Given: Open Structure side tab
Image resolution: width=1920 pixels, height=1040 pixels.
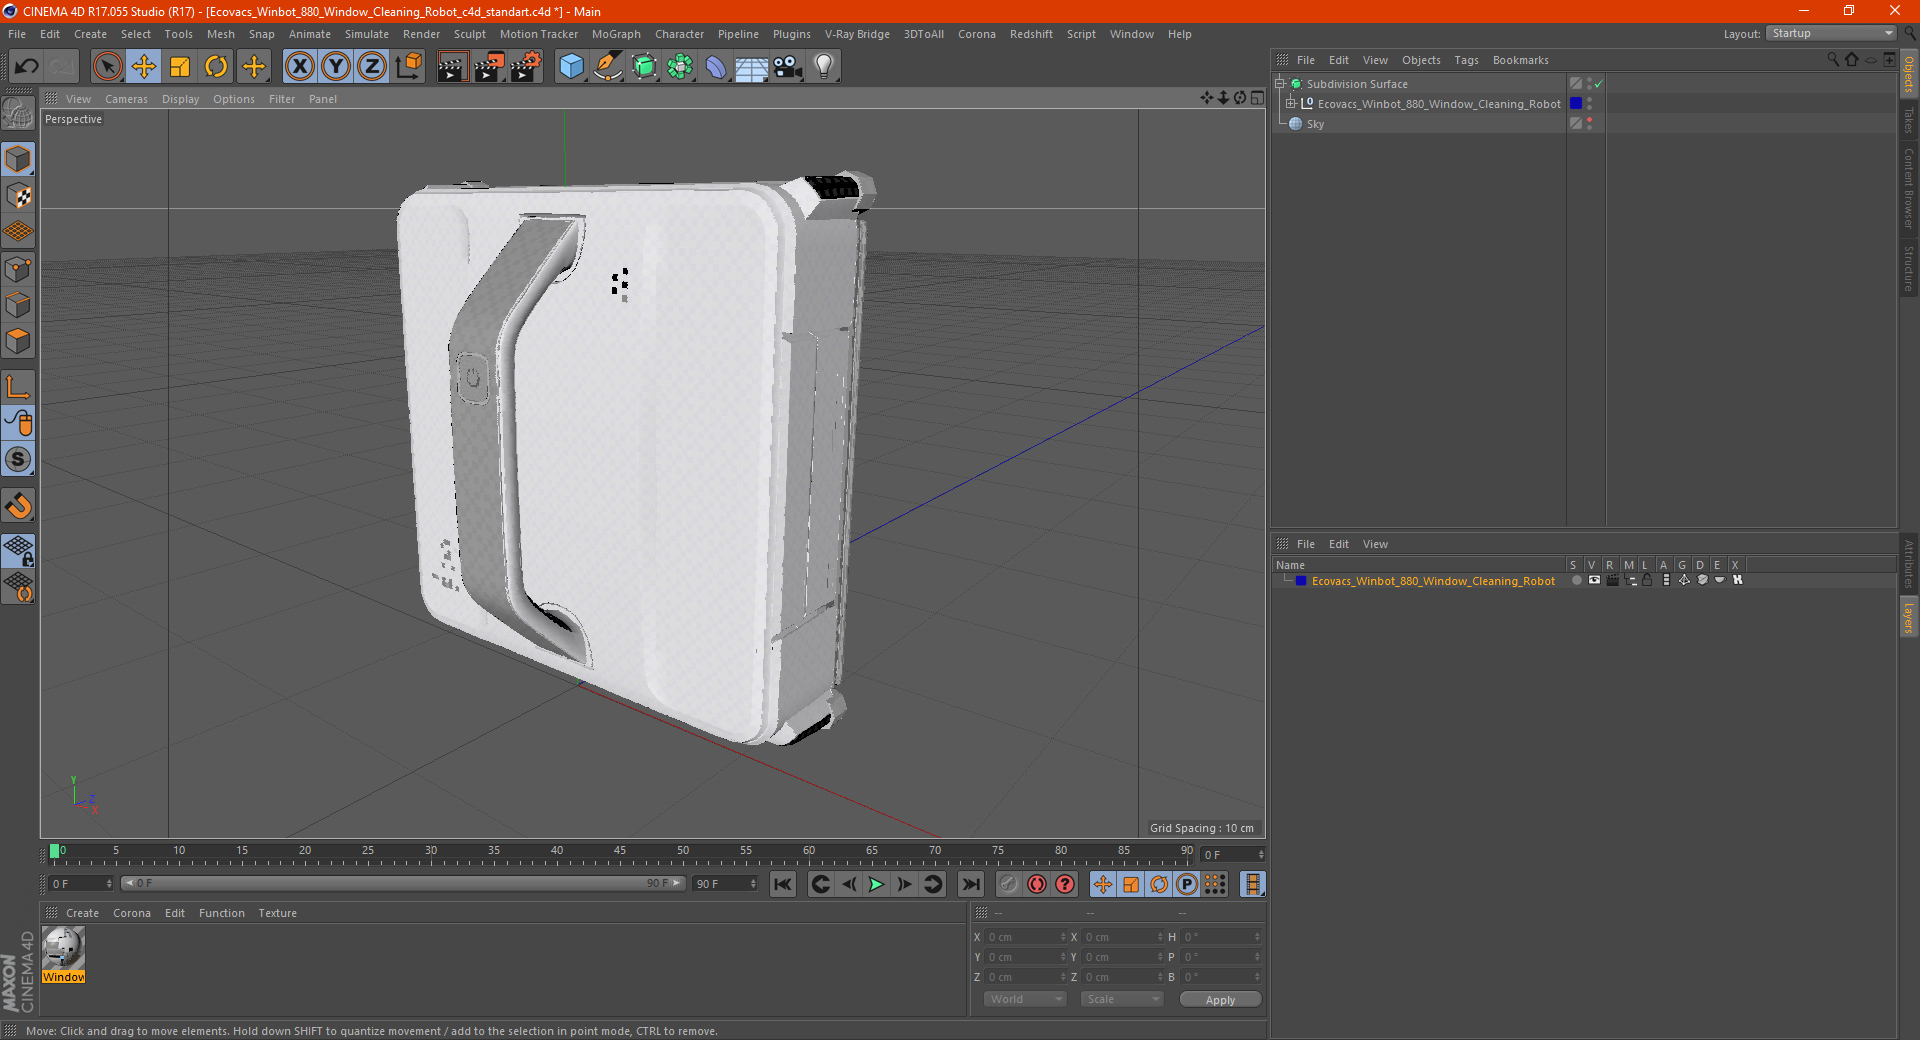Looking at the screenshot, I should click(x=1908, y=268).
